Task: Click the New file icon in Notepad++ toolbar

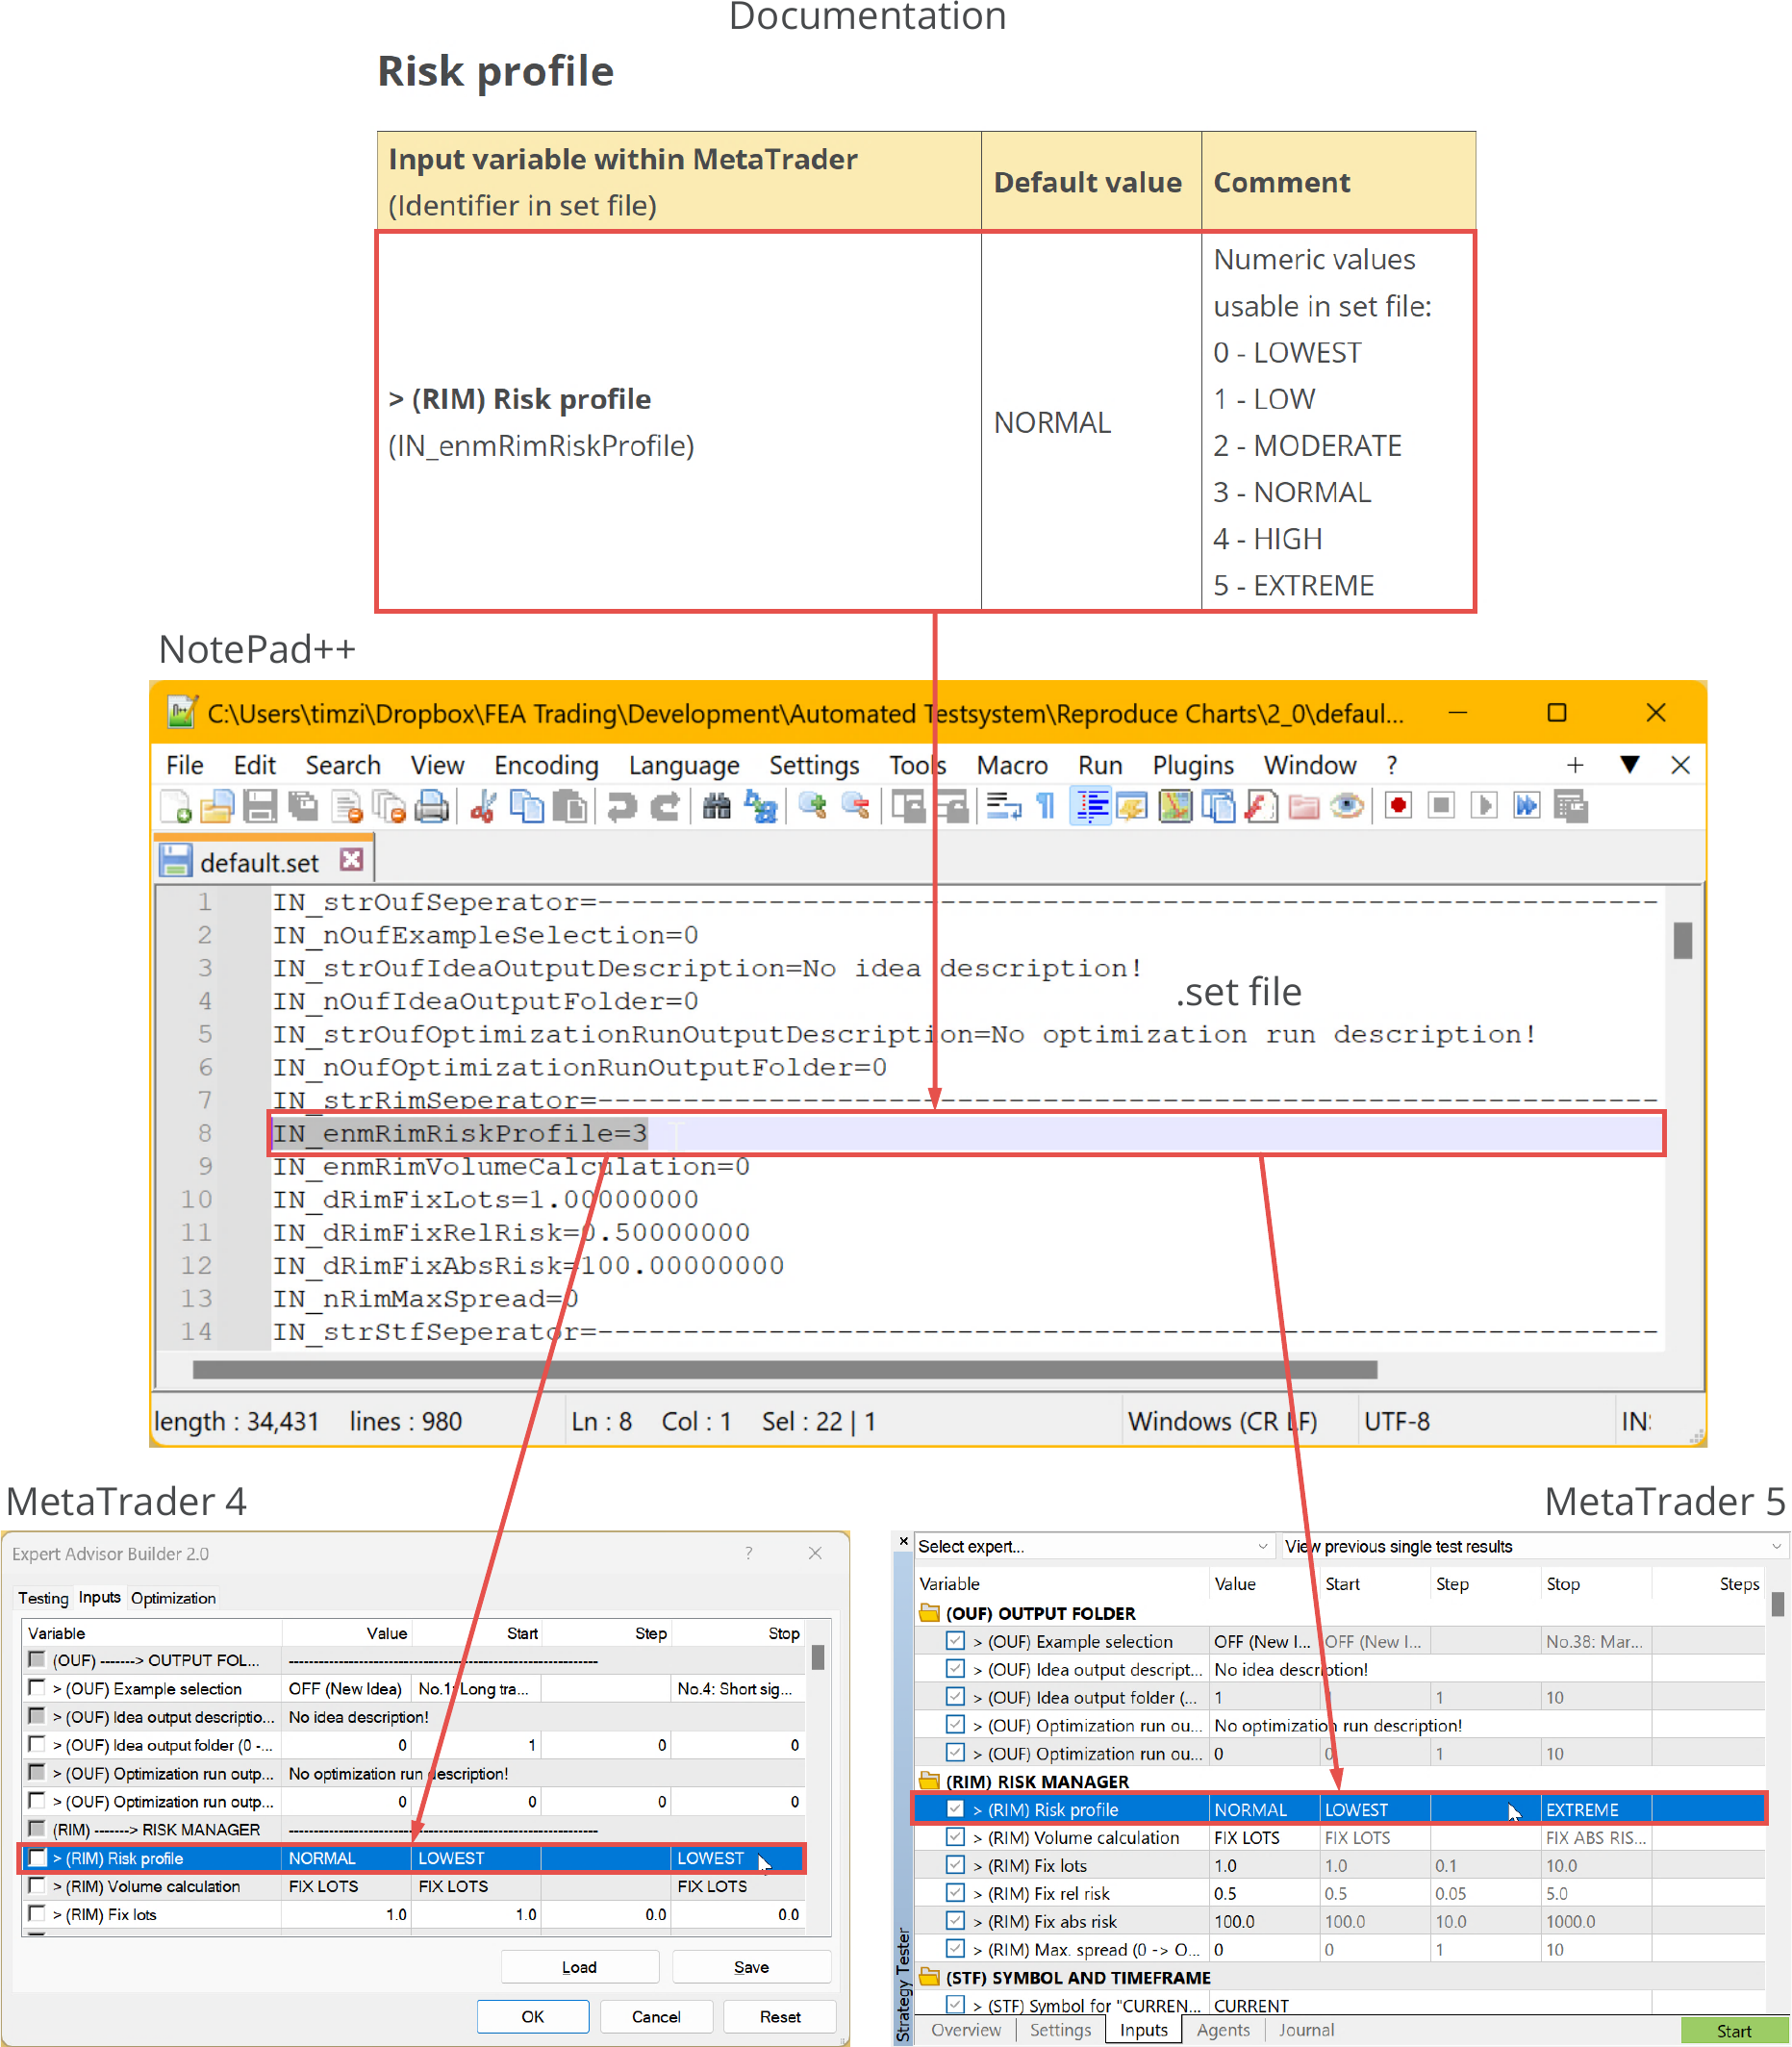Action: pyautogui.click(x=176, y=806)
